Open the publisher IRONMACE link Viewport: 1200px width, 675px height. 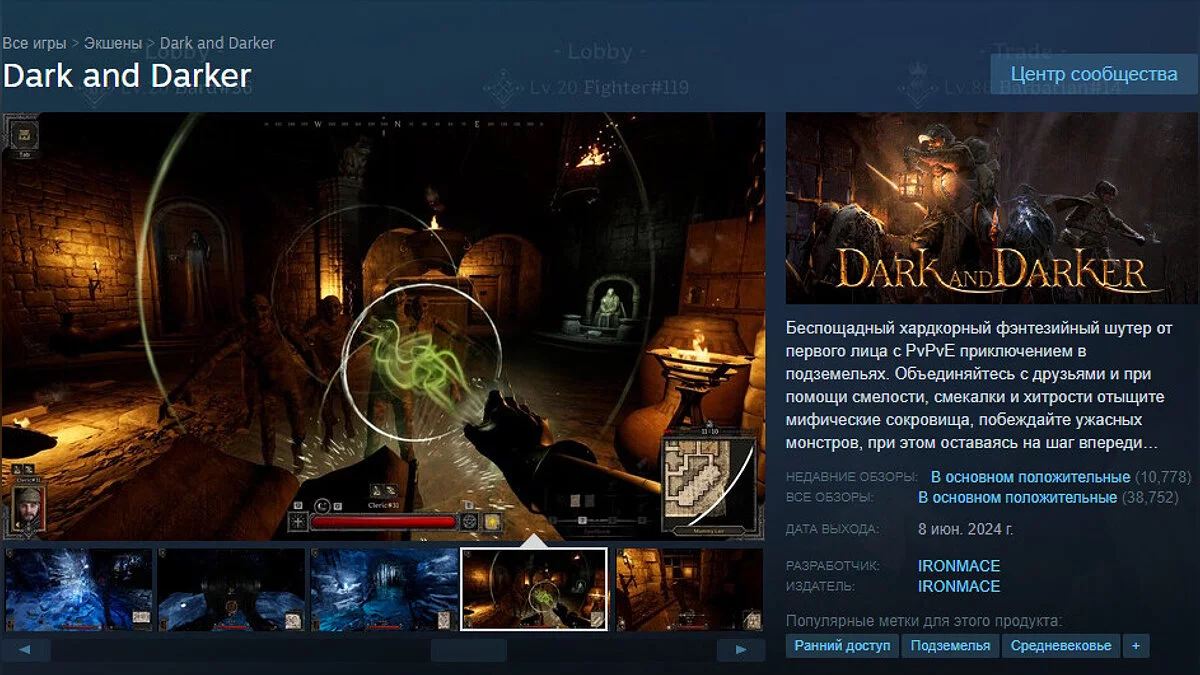tap(958, 587)
